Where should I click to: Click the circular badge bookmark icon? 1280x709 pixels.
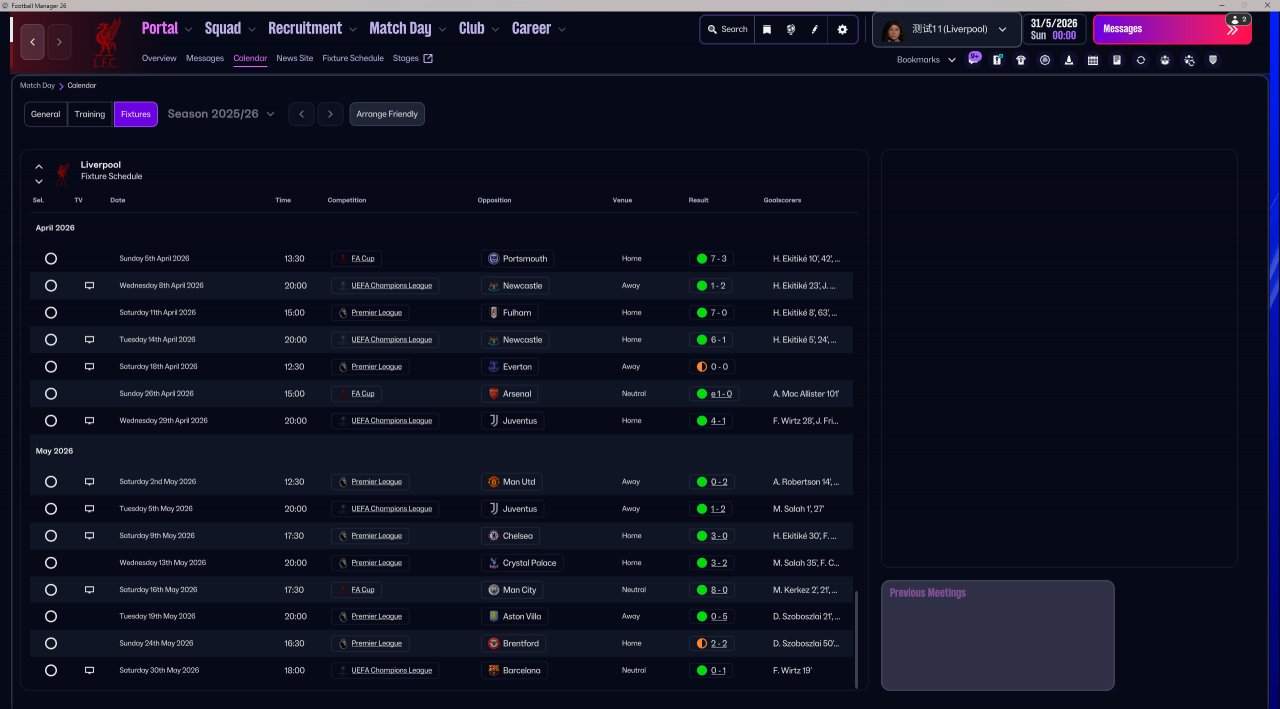click(1045, 60)
